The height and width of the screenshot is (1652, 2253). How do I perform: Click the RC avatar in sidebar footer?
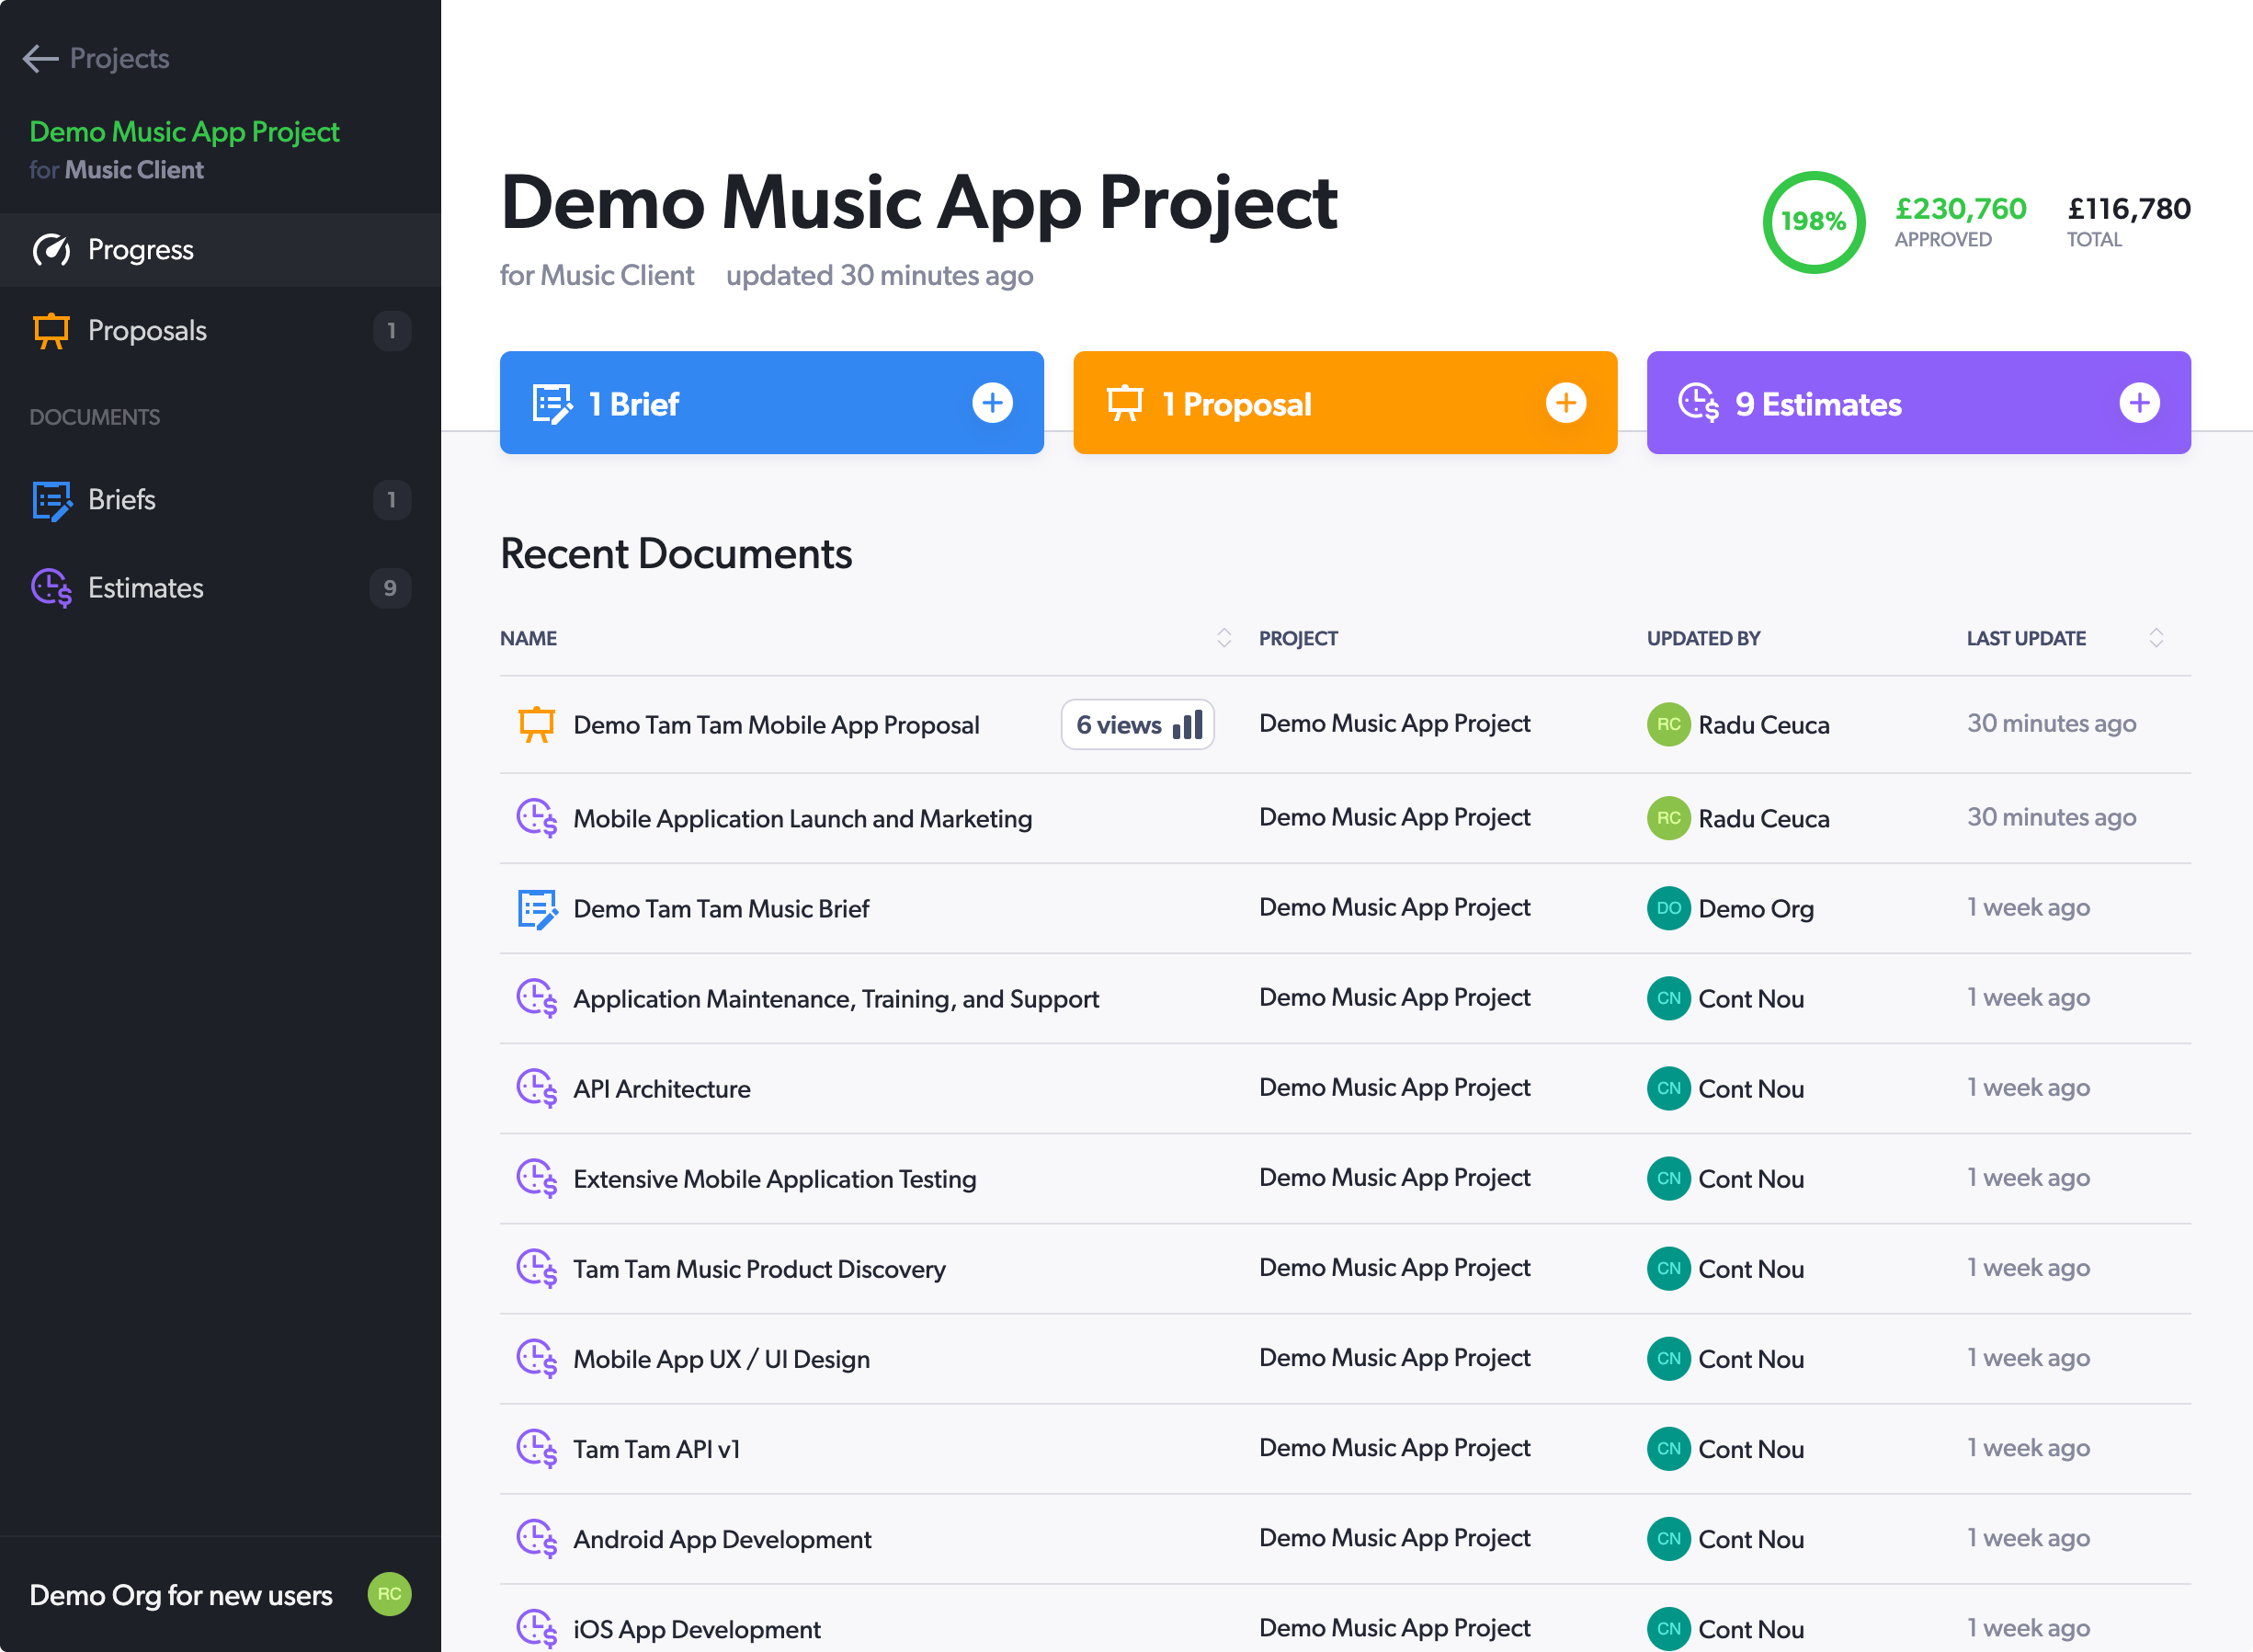tap(389, 1594)
